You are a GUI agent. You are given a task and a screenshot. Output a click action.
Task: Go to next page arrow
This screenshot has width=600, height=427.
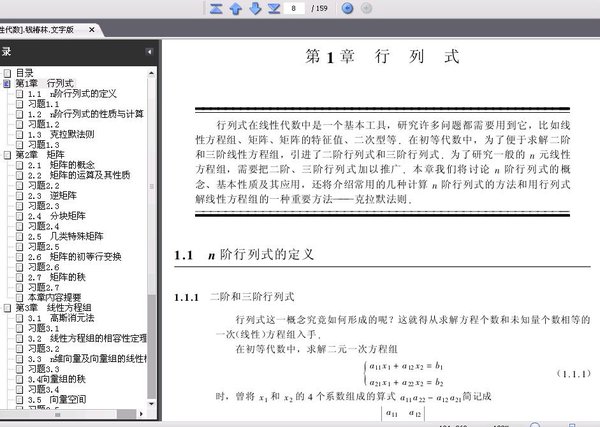[255, 8]
